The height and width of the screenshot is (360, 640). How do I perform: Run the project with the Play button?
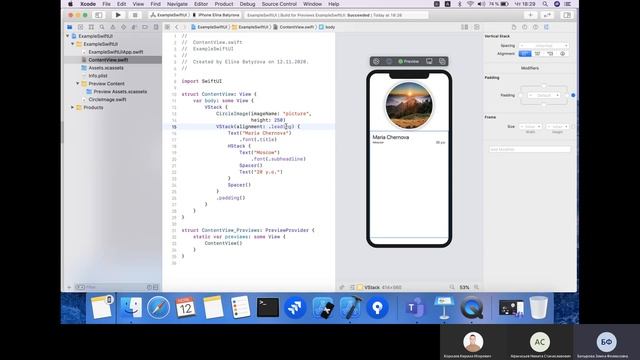pos(118,15)
